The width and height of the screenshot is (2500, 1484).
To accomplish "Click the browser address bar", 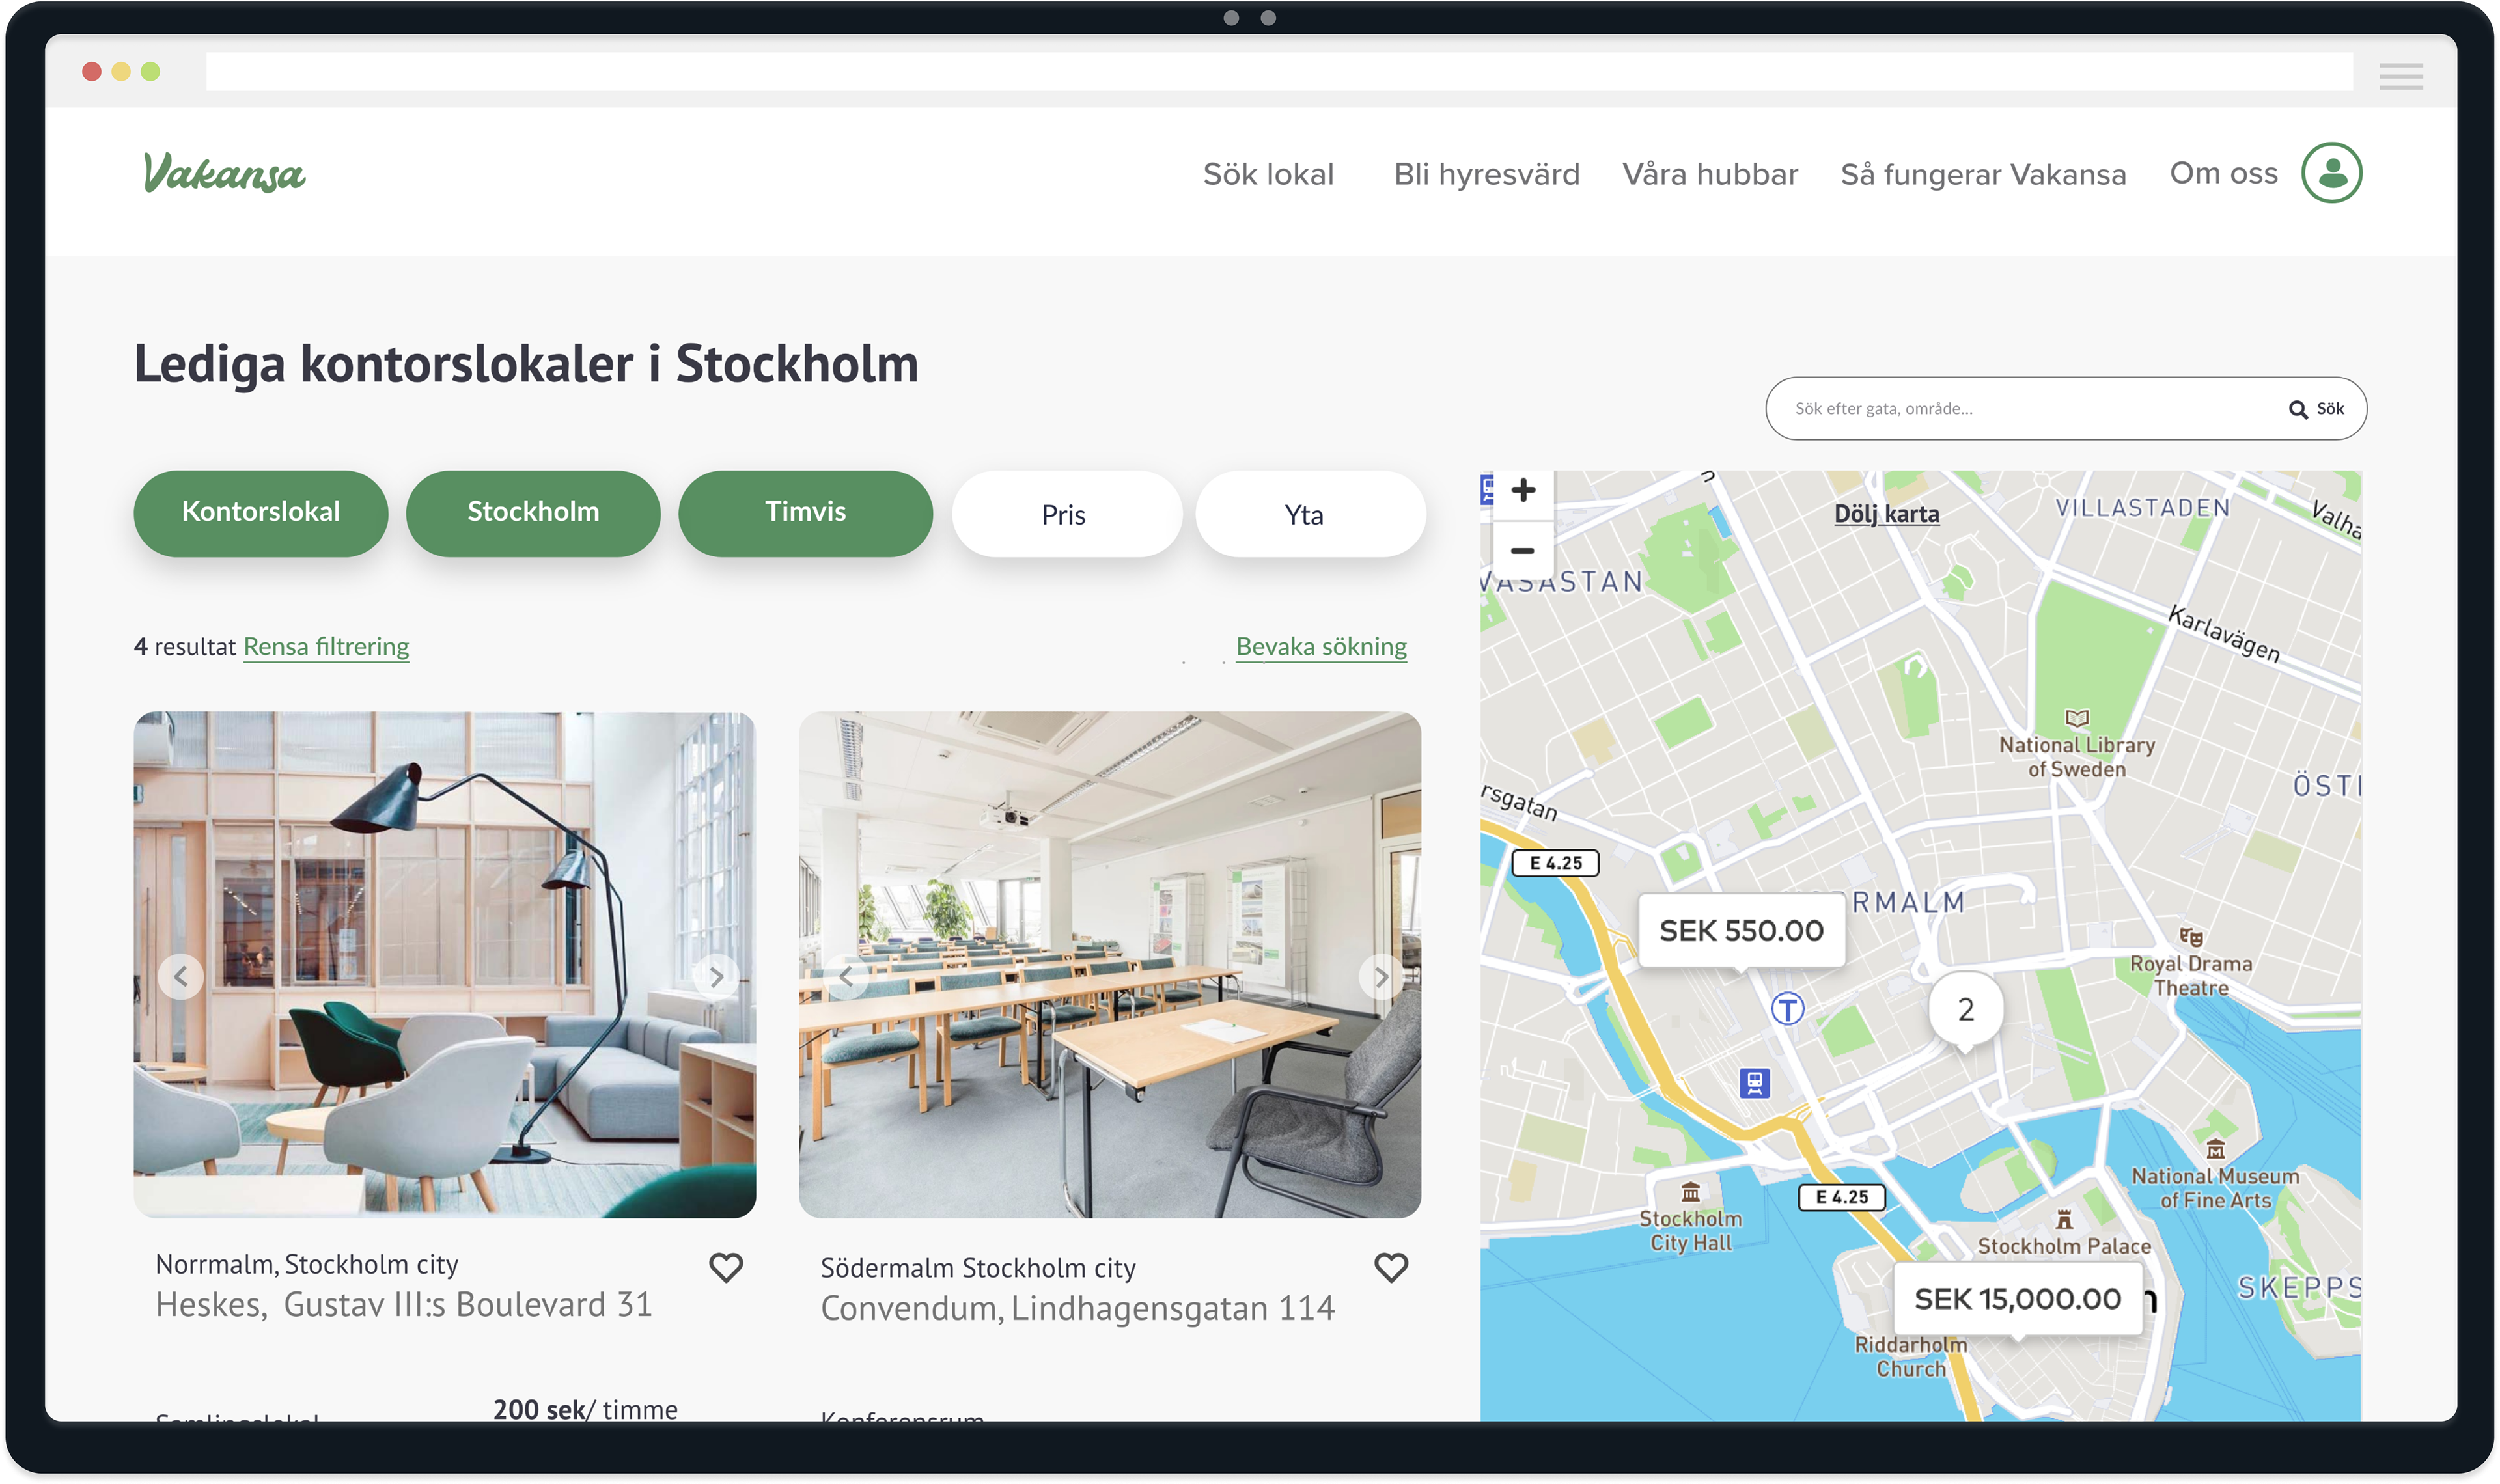I will point(1279,72).
